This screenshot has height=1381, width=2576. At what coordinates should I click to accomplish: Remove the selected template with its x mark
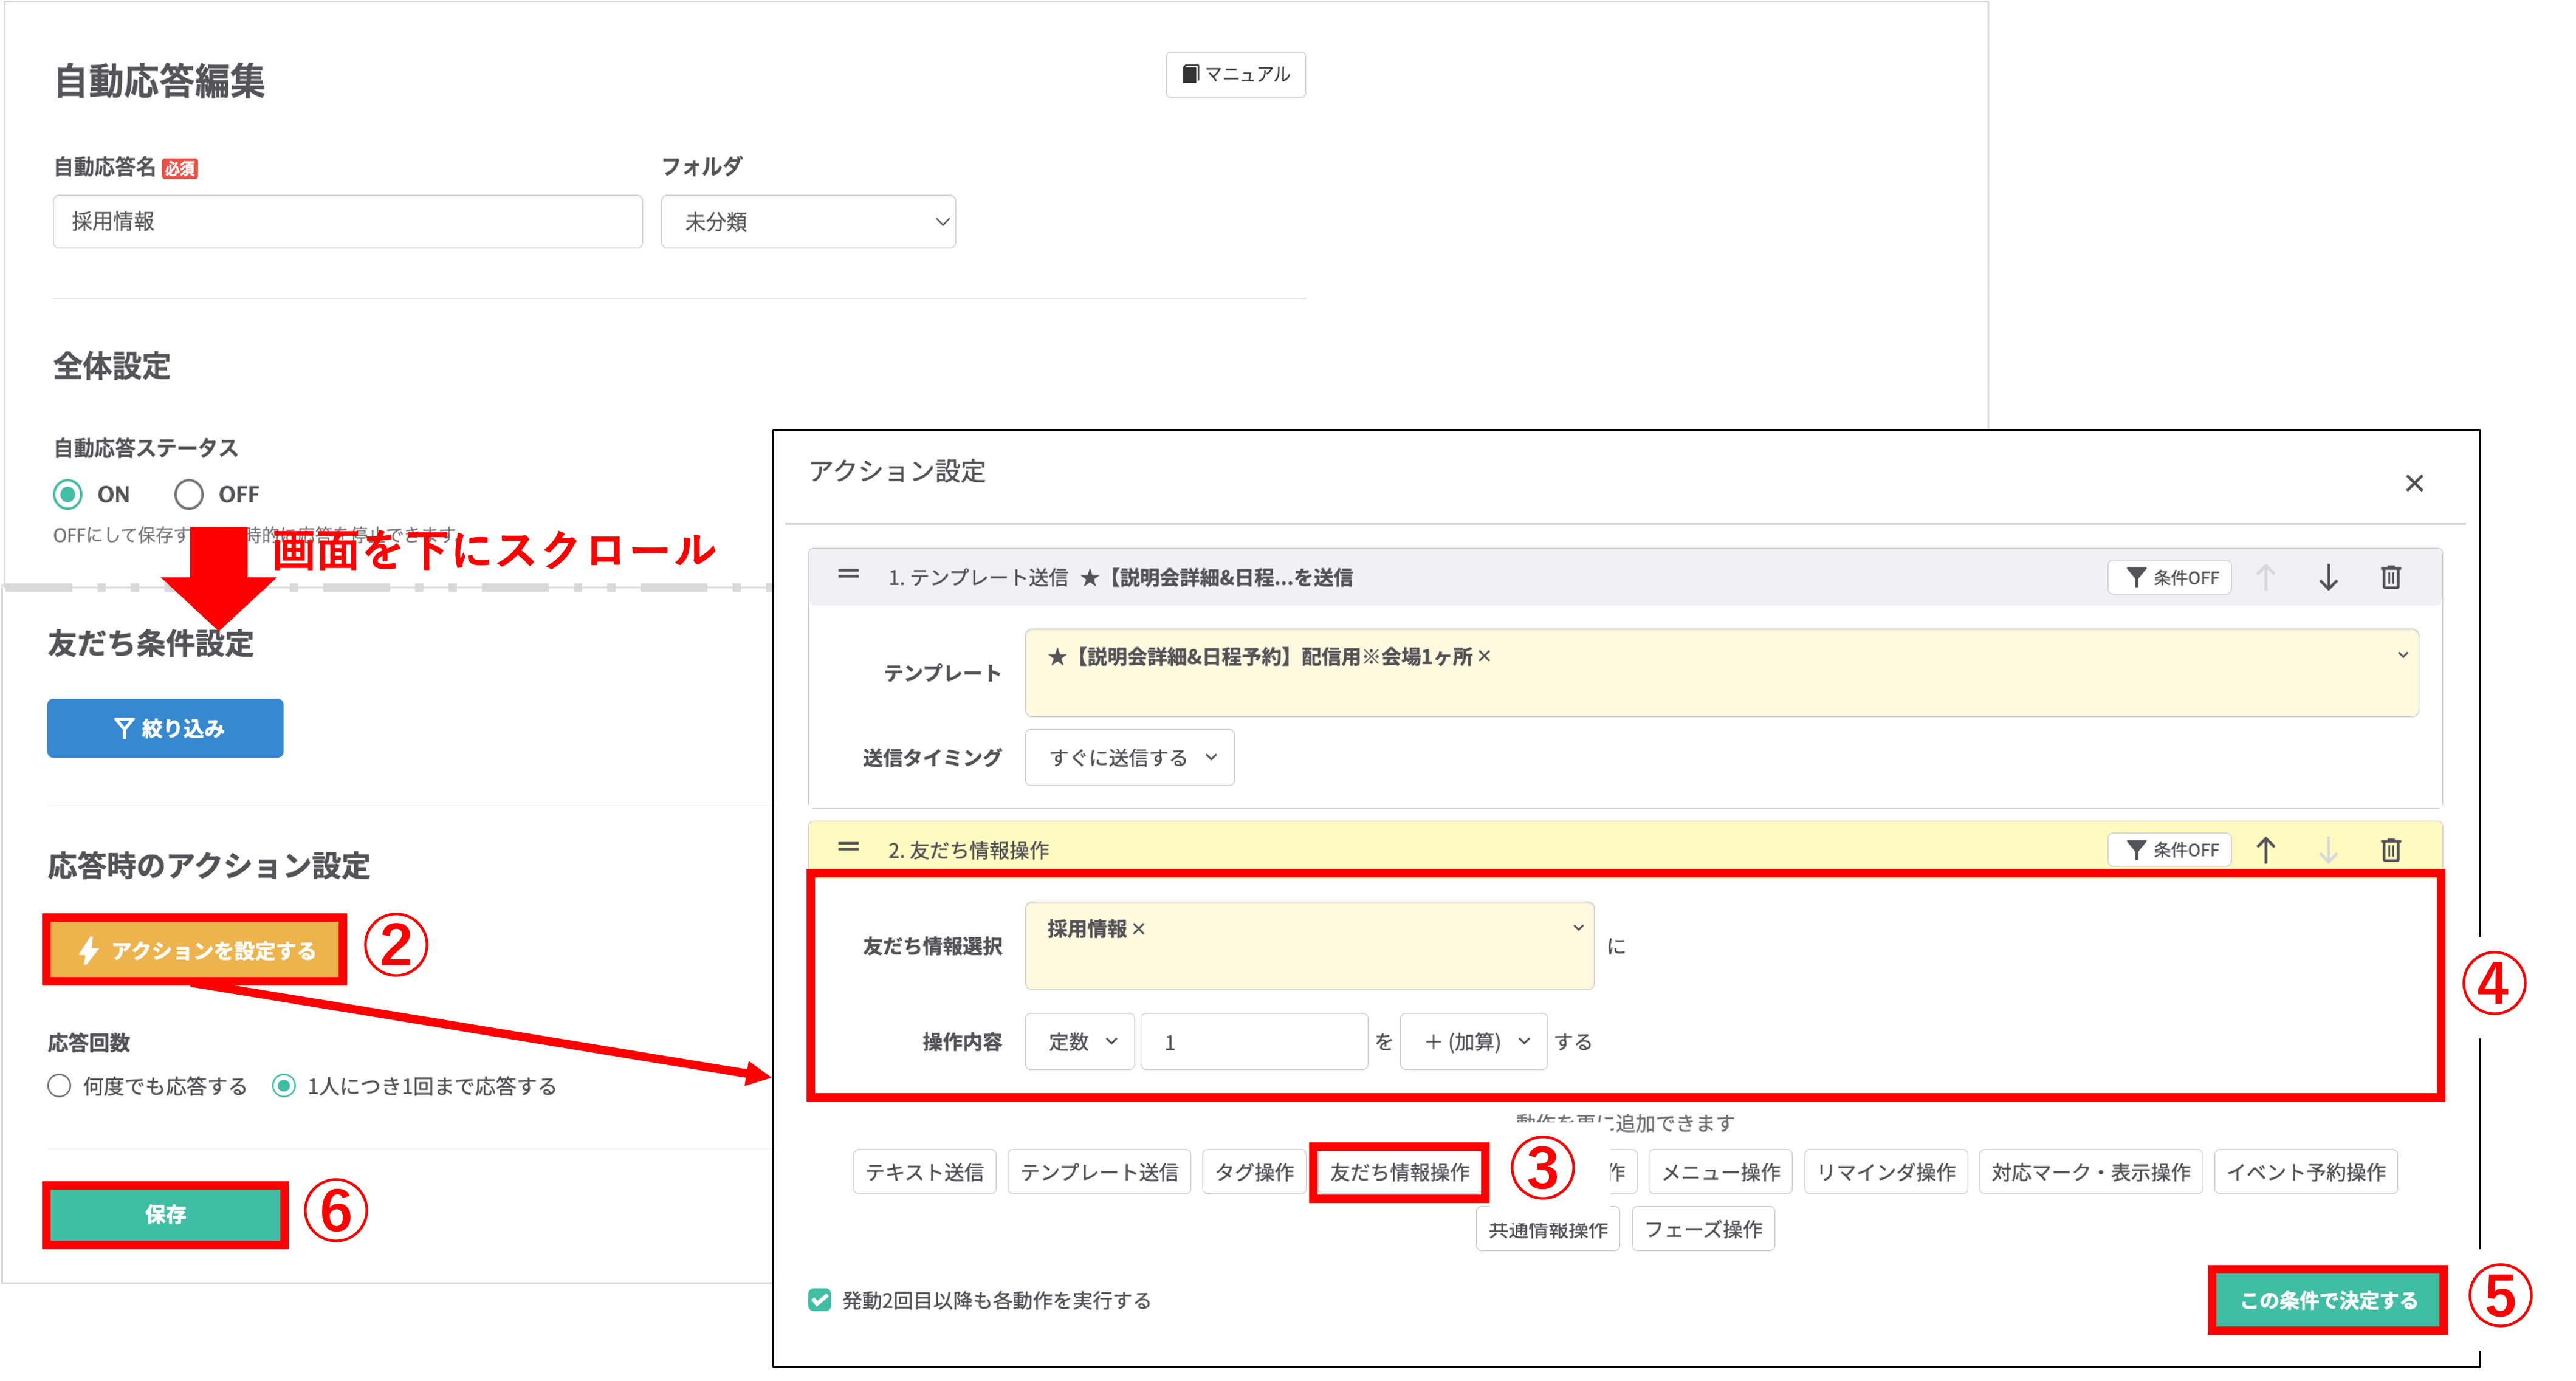click(1484, 656)
